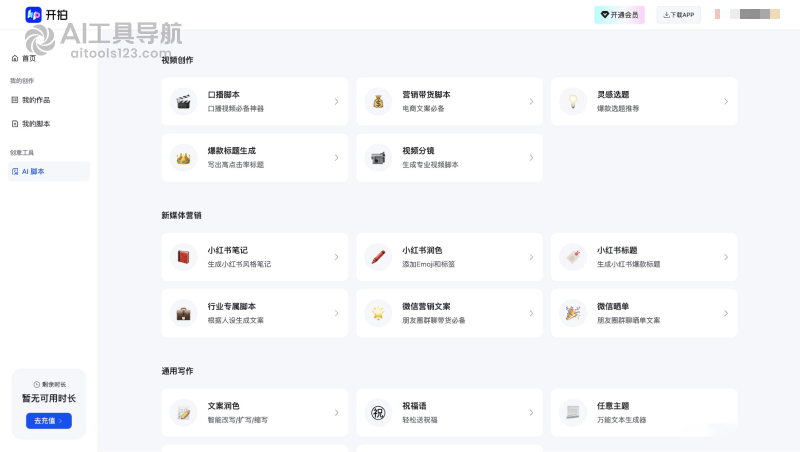This screenshot has height=452, width=800.
Task: Click the briefcase icon for 行业专属脚本
Action: click(183, 313)
